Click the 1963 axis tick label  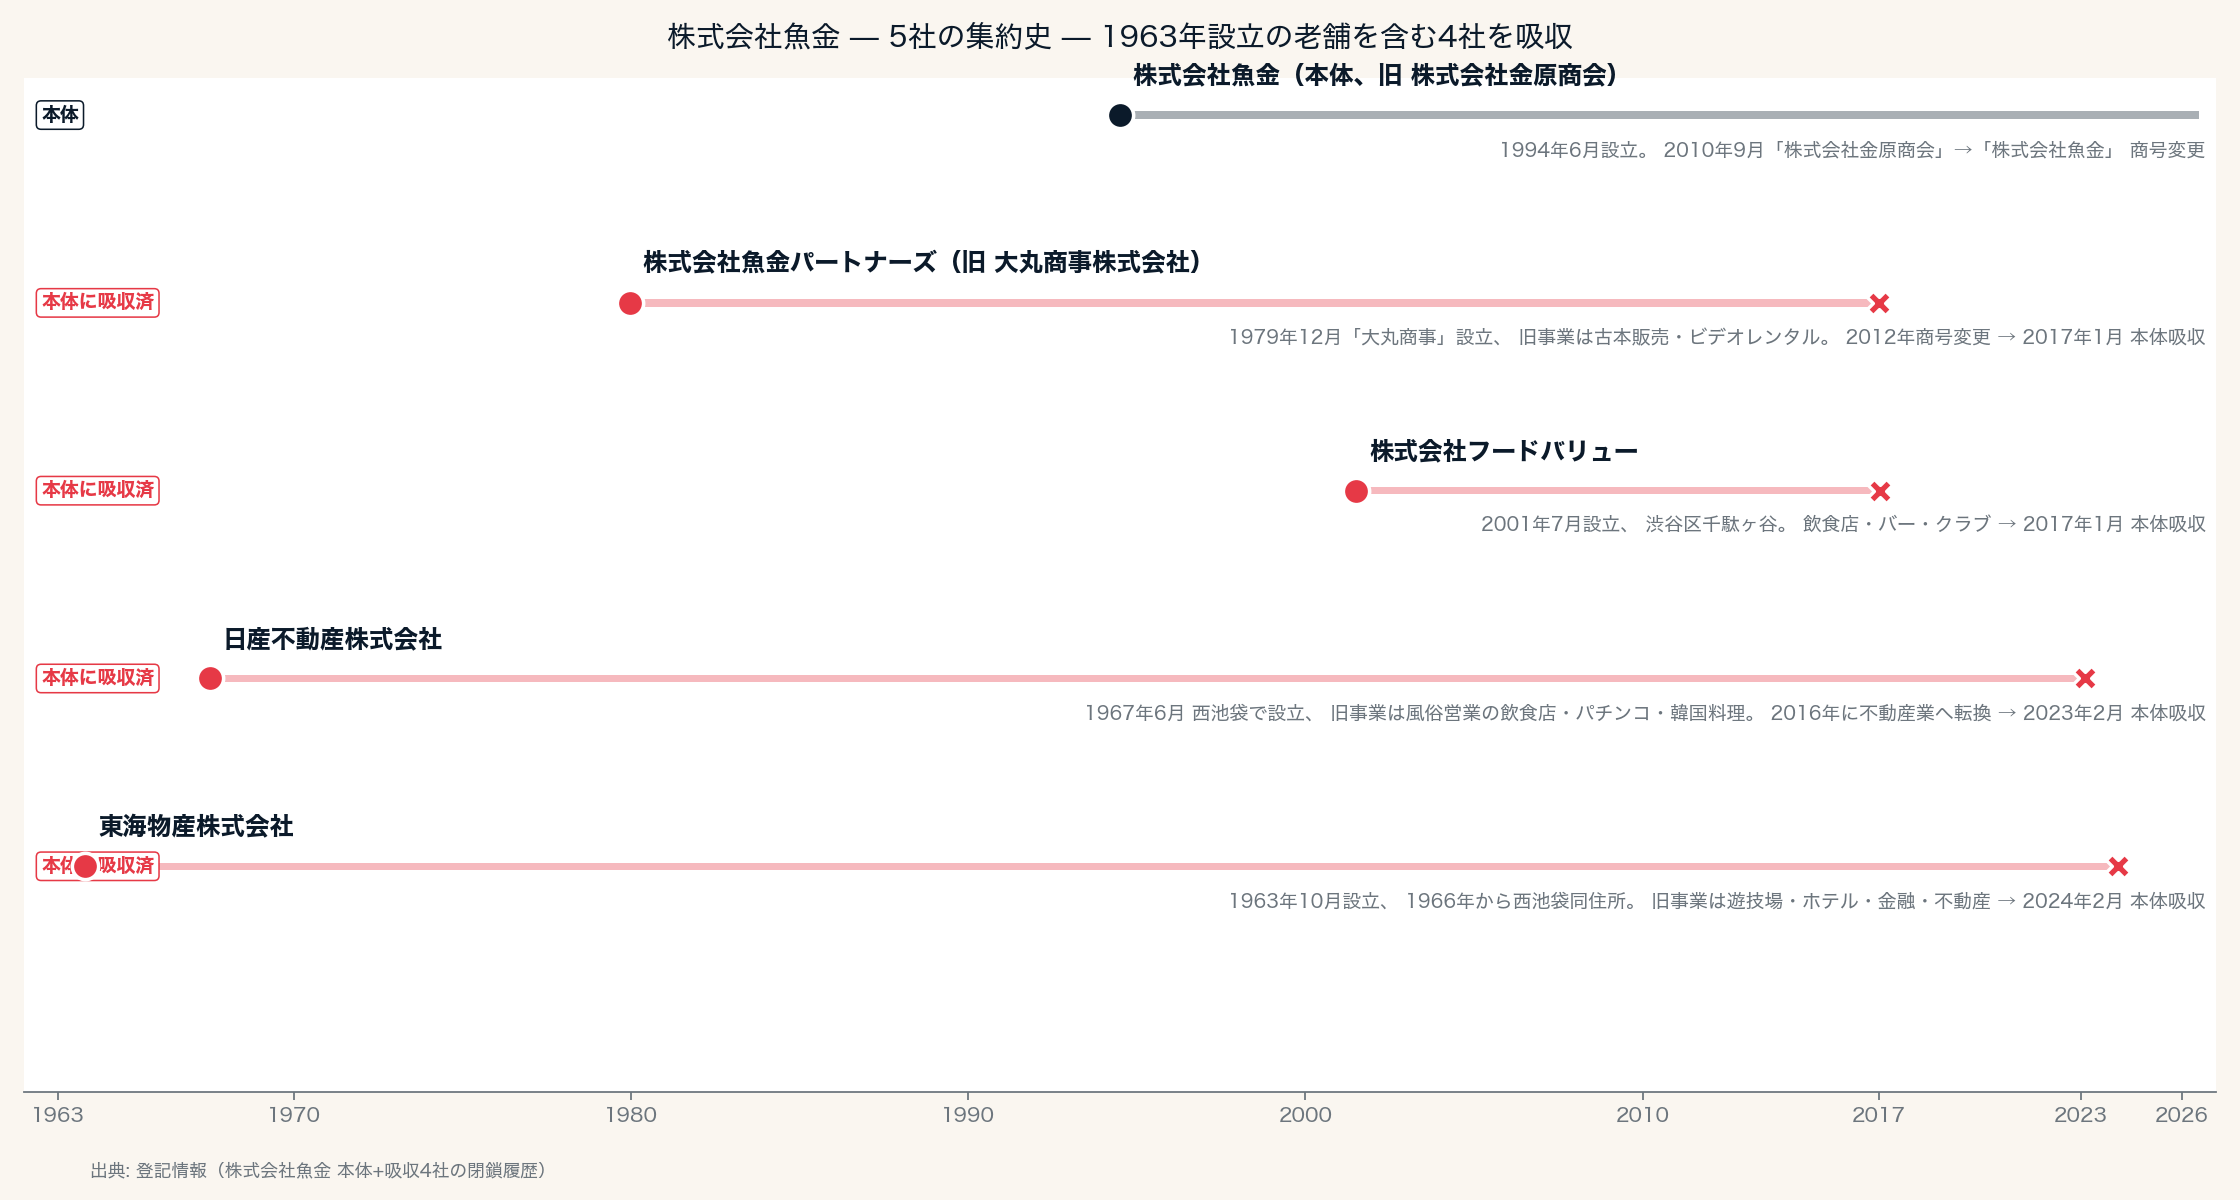pos(58,1115)
